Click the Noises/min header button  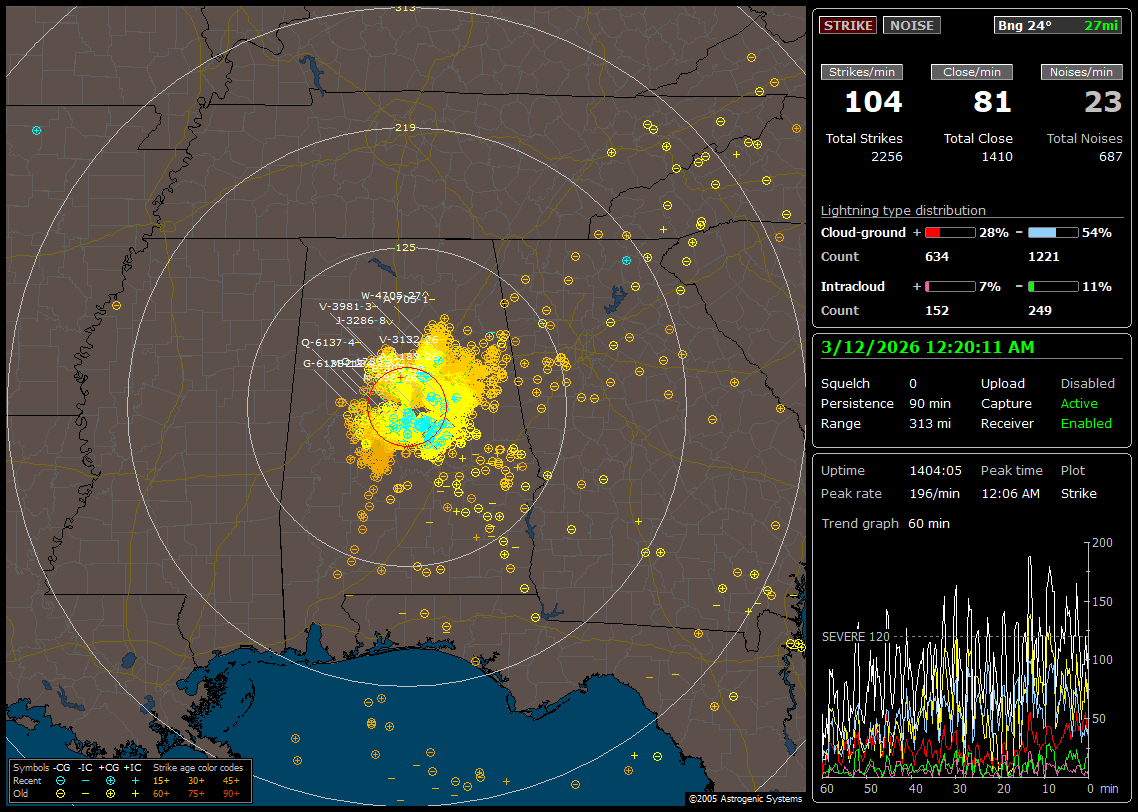(1081, 72)
